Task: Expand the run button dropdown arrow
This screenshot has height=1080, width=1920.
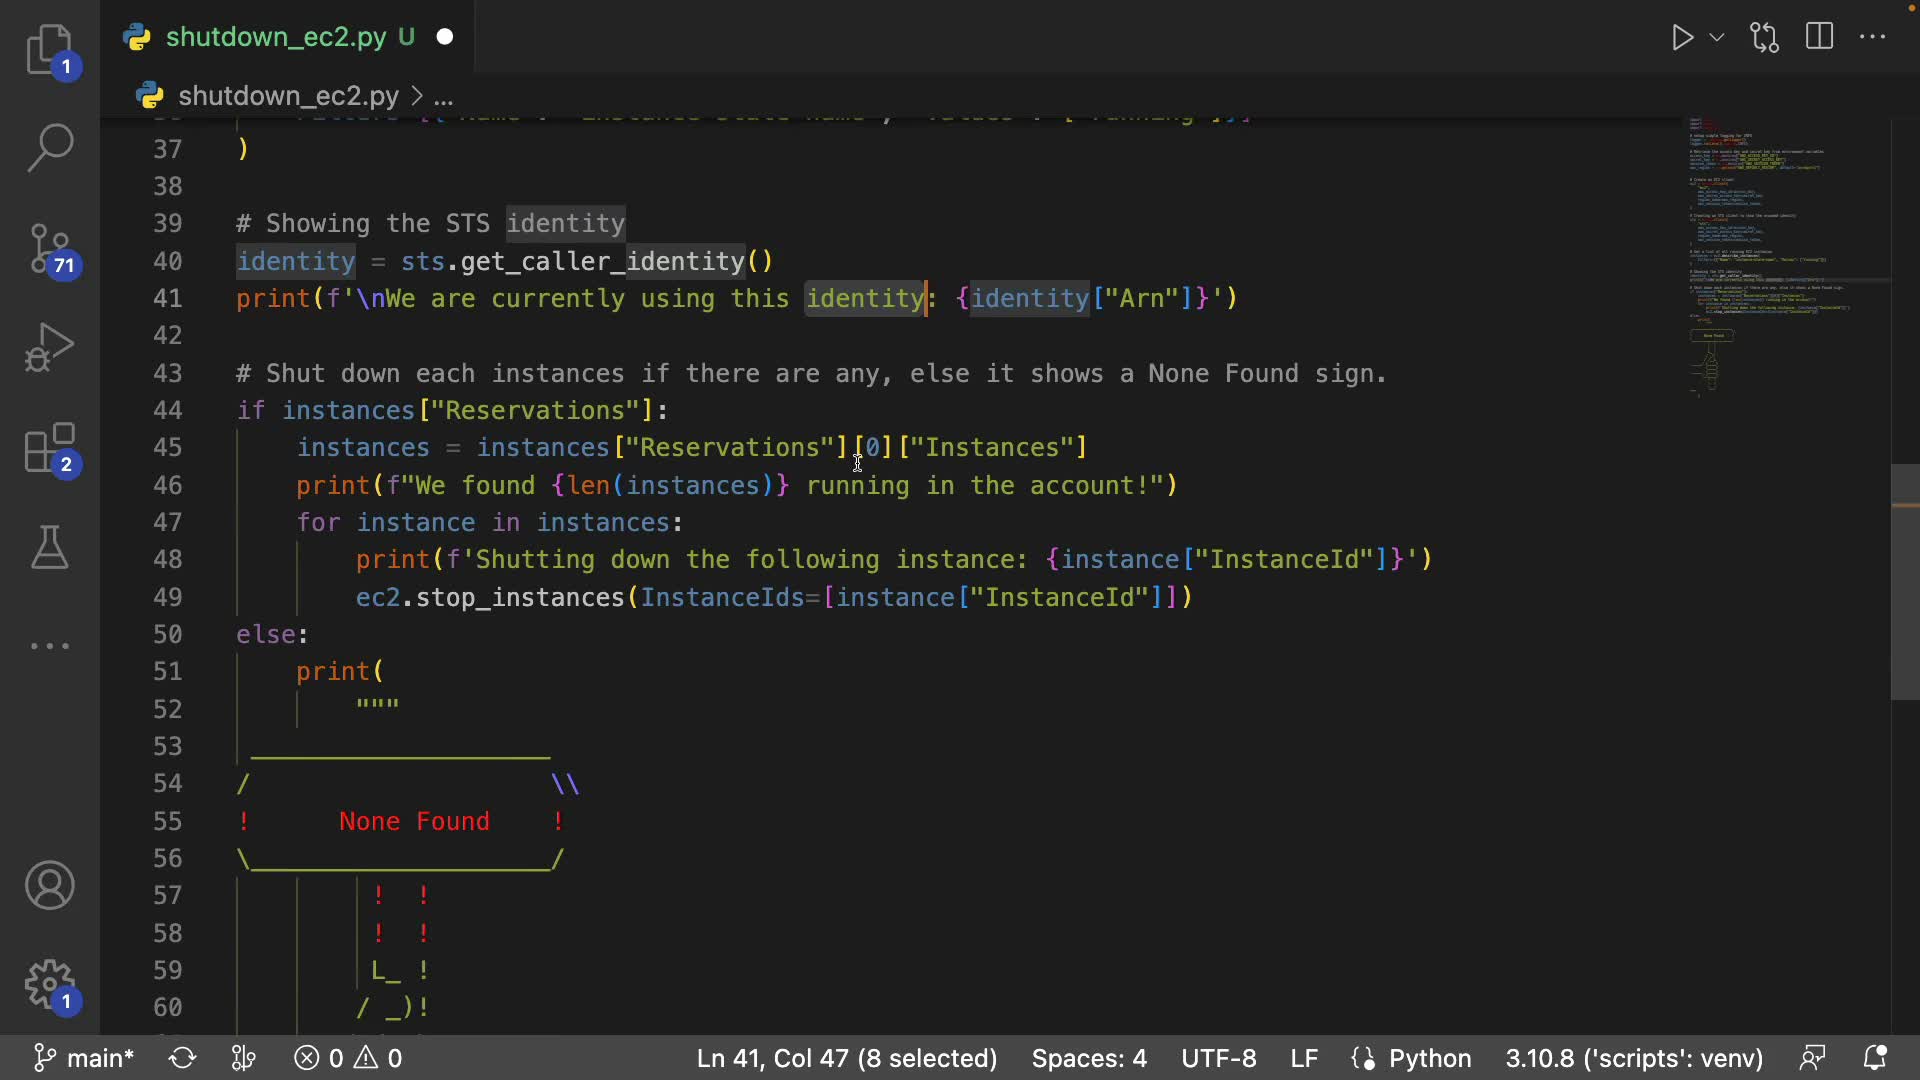Action: [1717, 38]
